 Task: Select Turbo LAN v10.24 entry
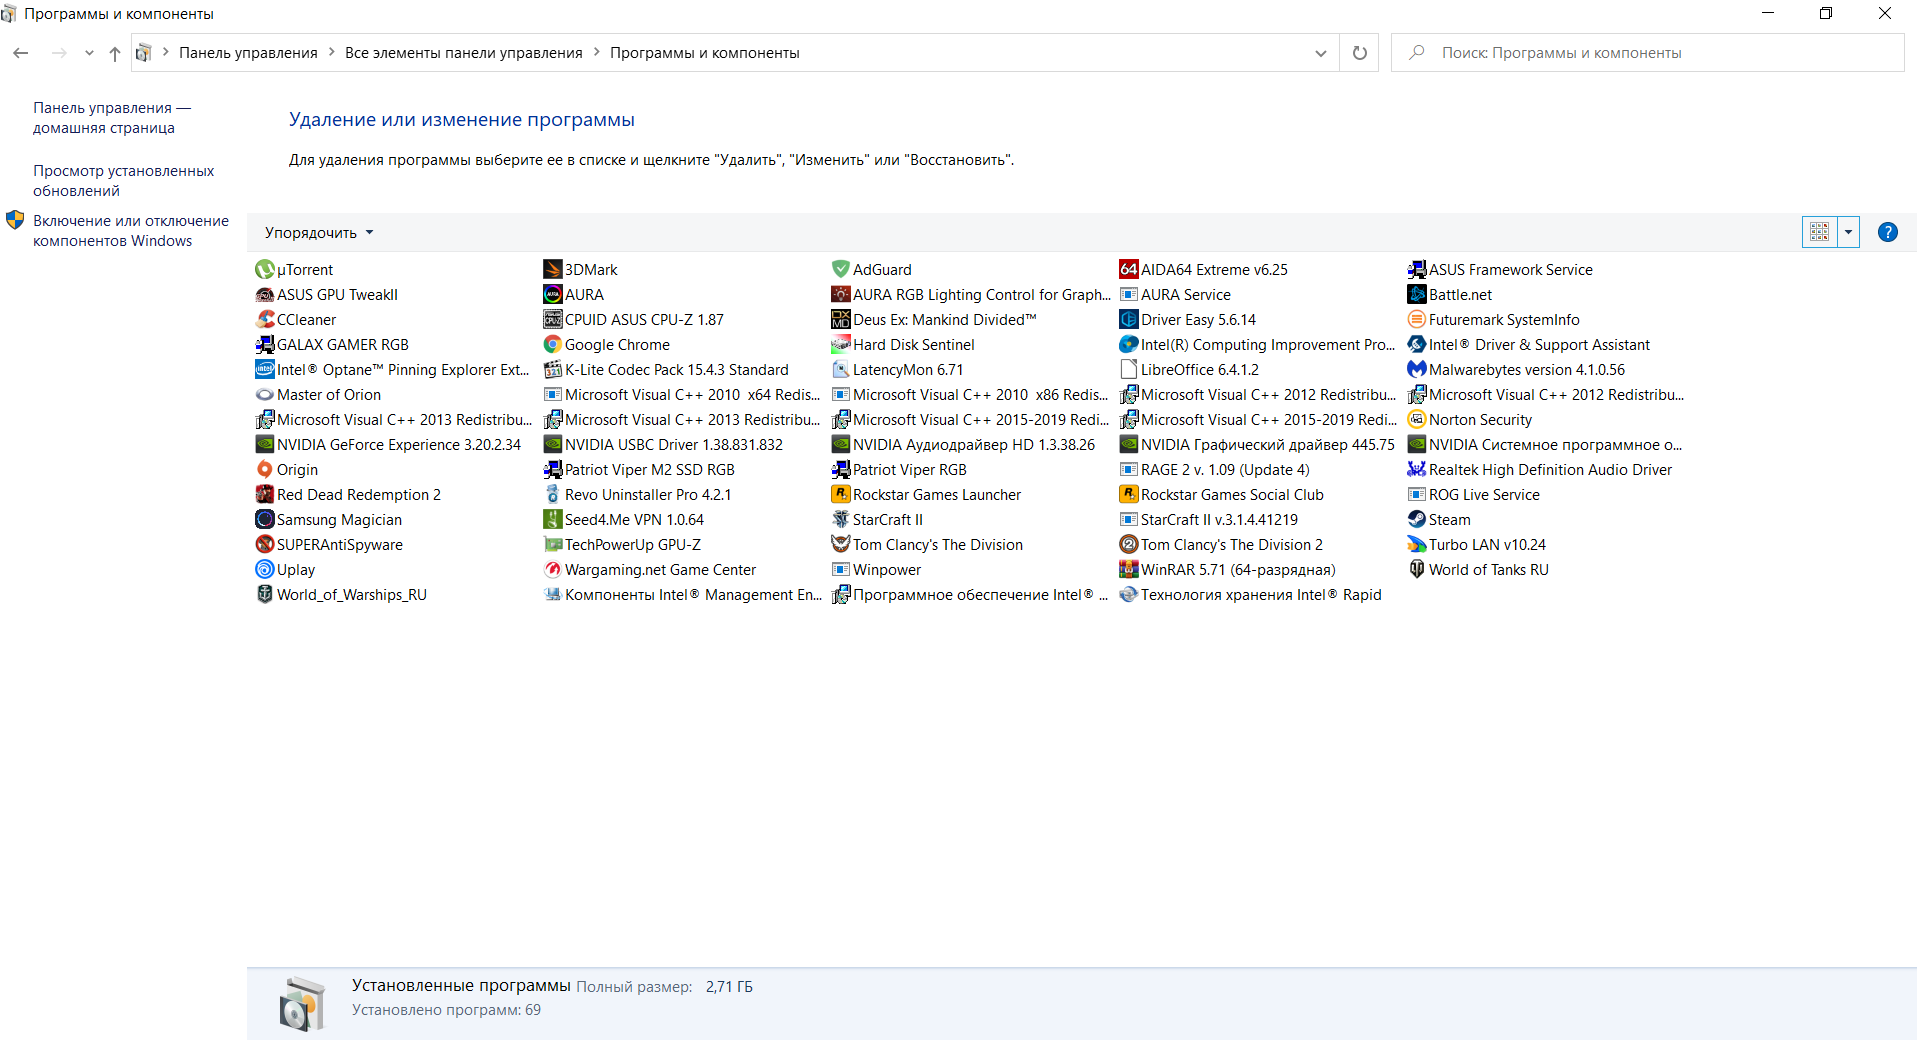click(x=1477, y=545)
